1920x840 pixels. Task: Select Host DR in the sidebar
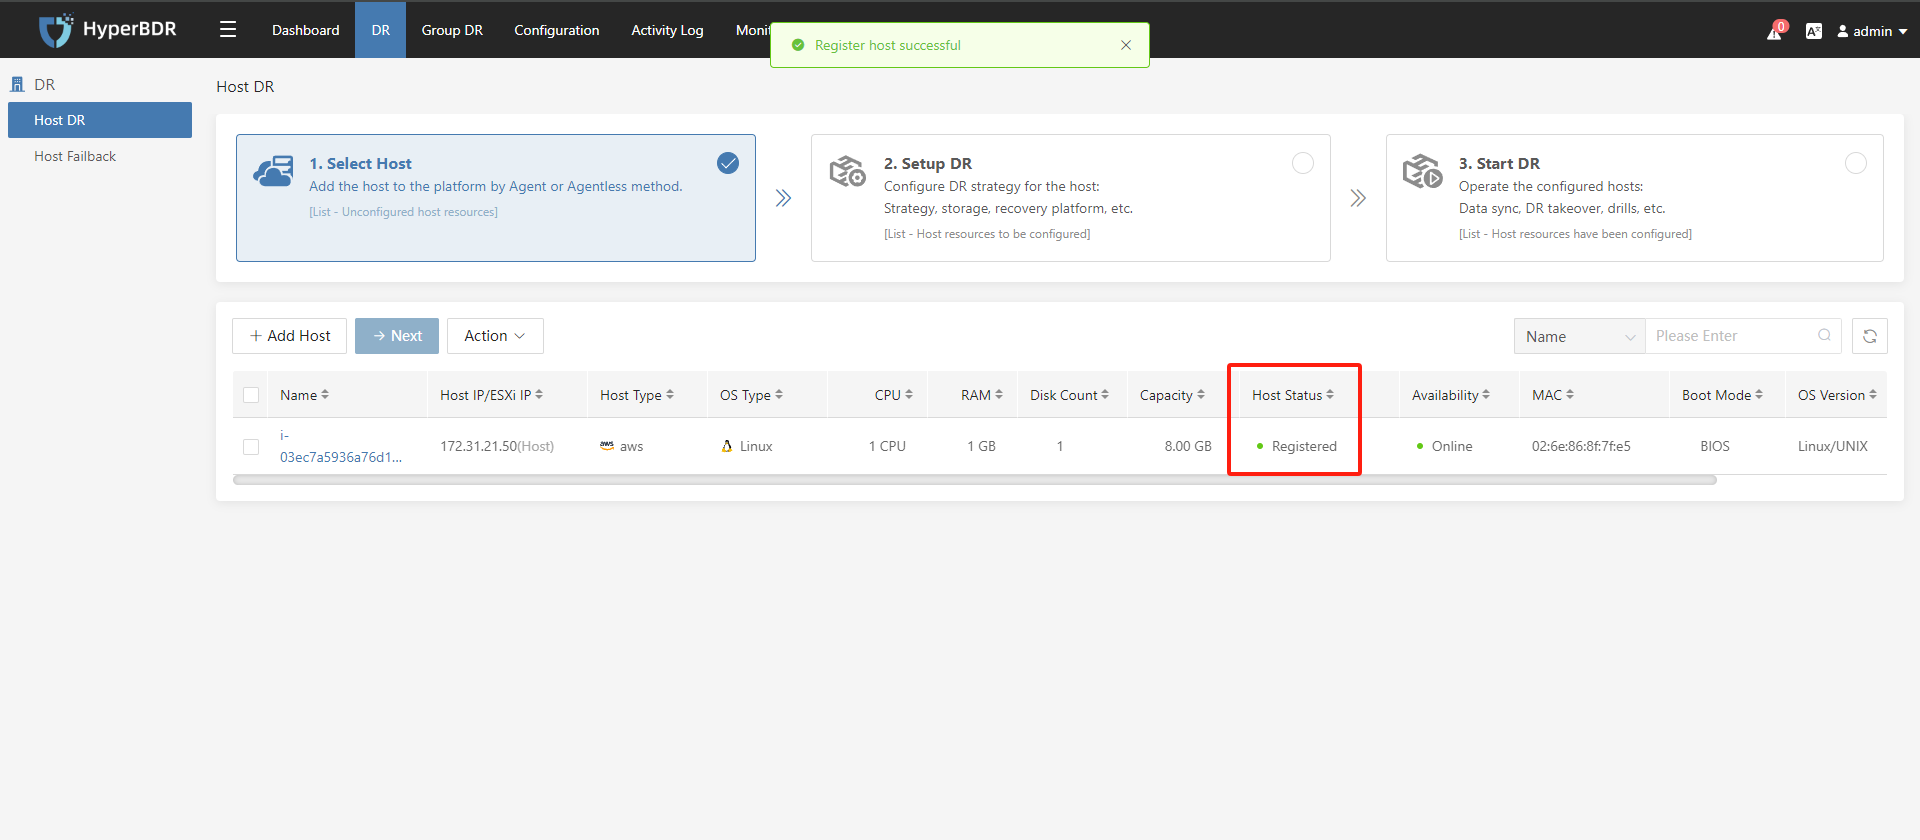point(100,120)
